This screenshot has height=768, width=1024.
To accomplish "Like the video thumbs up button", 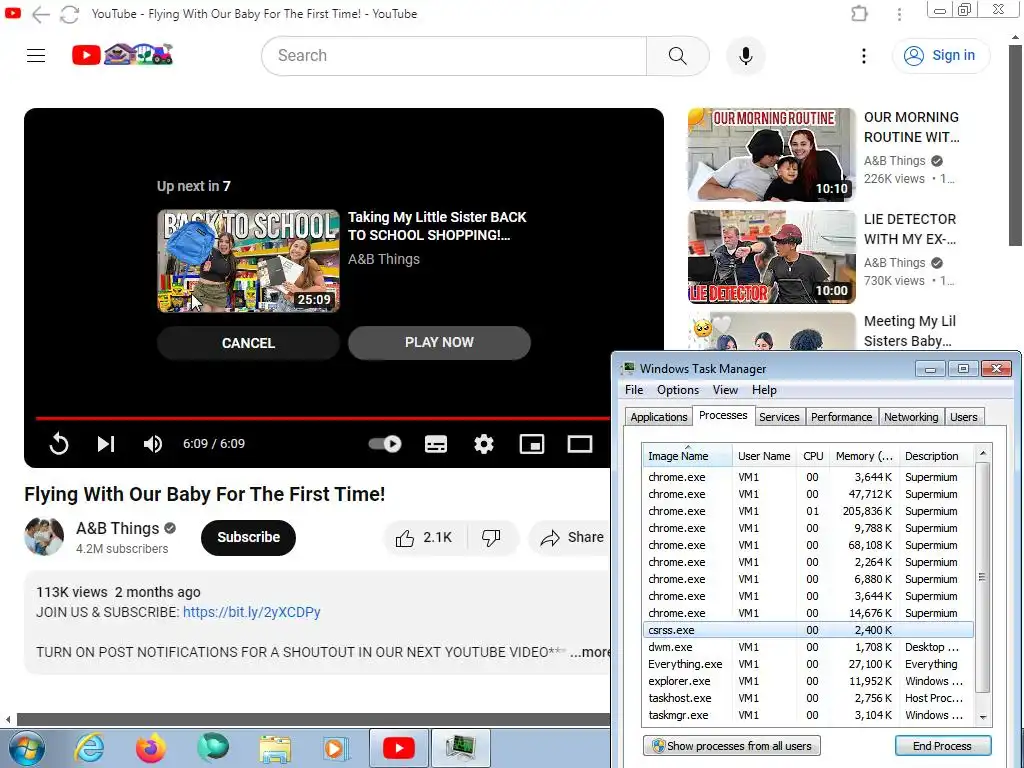I will click(424, 537).
